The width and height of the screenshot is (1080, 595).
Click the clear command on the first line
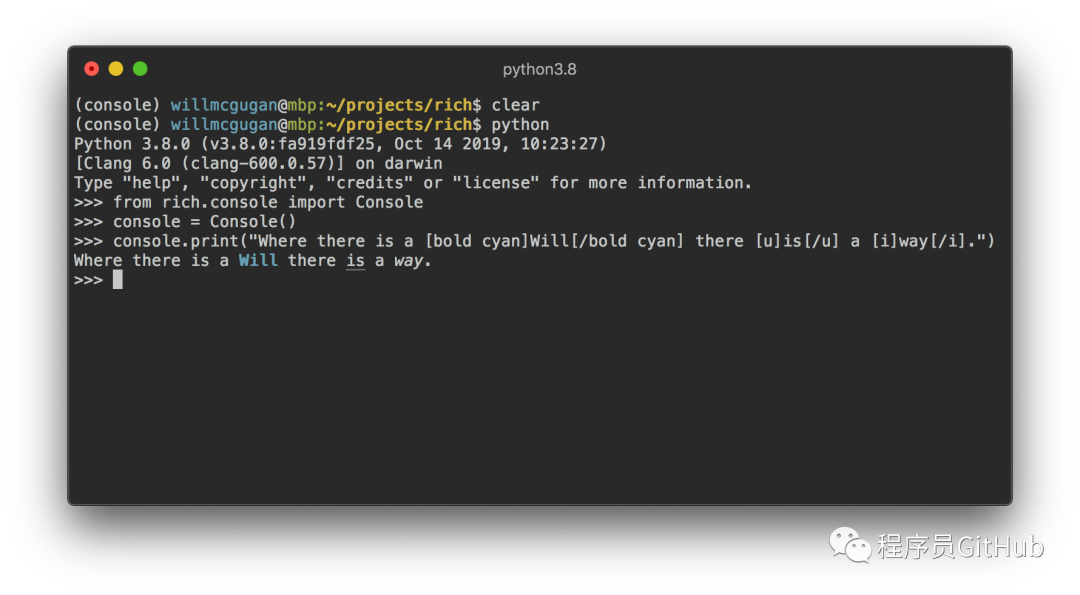(x=515, y=105)
